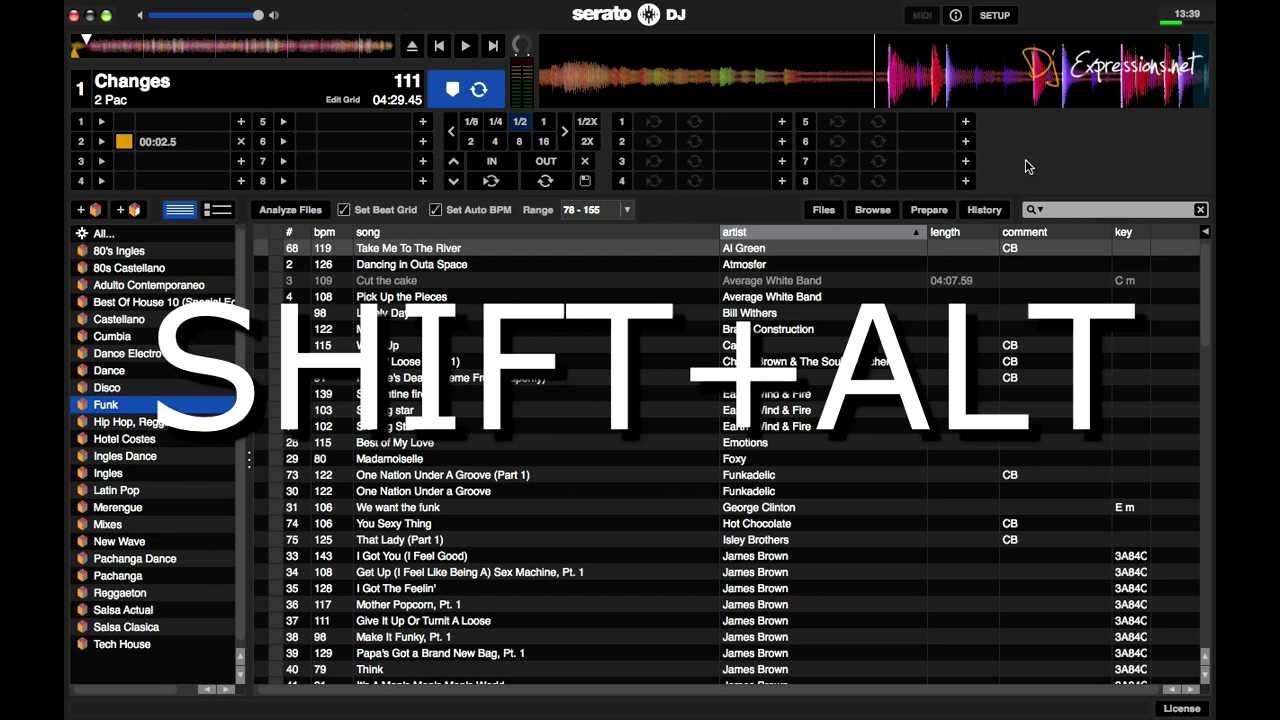Screen dimensions: 1280x720
Task: Open the Browse panel tab
Action: click(872, 210)
